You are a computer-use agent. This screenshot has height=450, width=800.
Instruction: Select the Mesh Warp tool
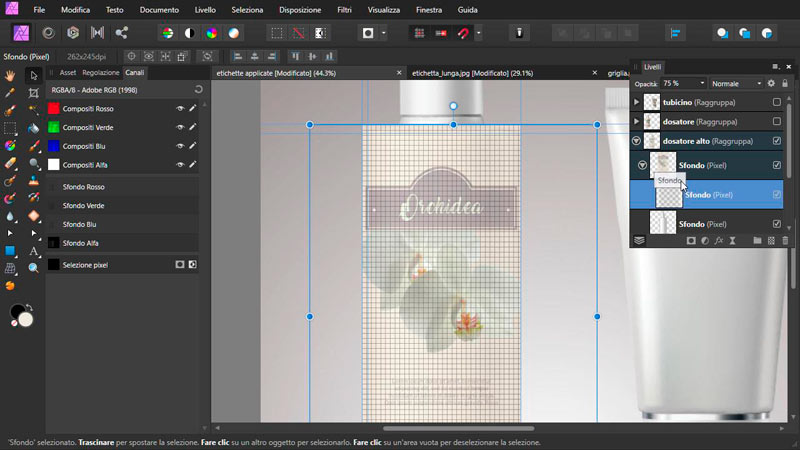coord(10,268)
